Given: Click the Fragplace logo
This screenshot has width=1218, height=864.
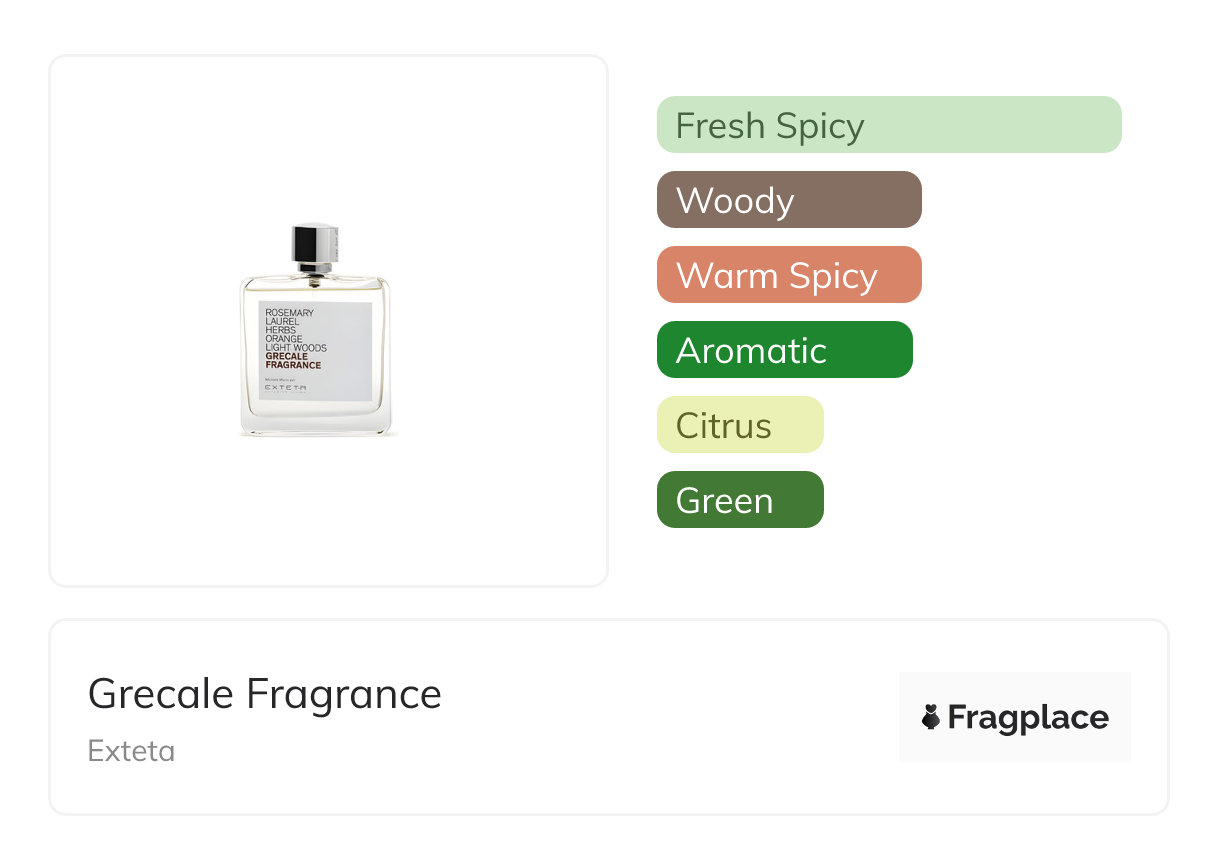Looking at the screenshot, I should point(1015,717).
